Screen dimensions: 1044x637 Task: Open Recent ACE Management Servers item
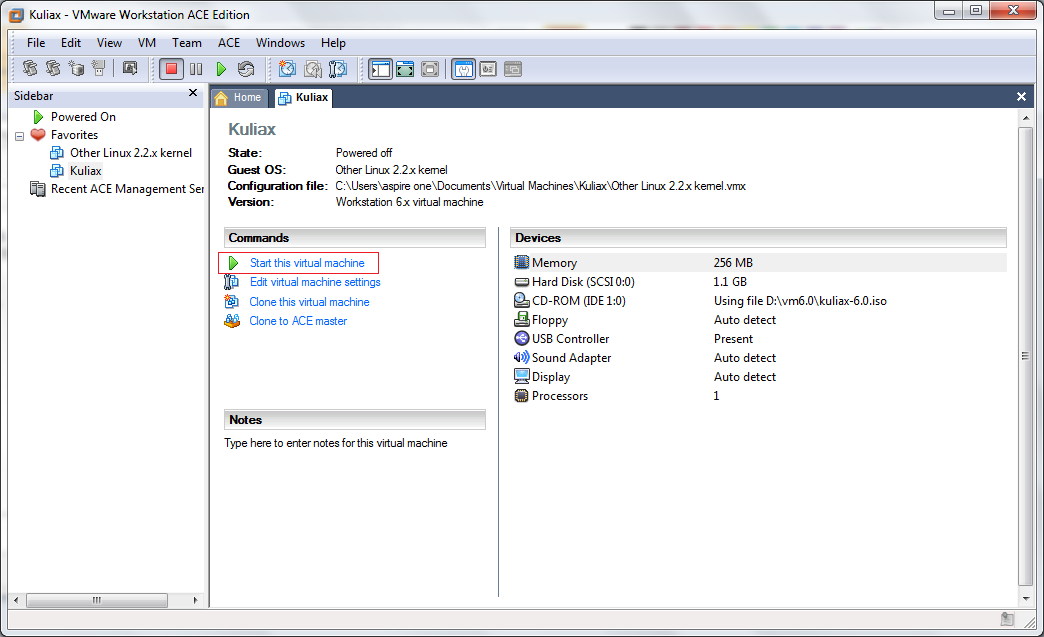(x=127, y=189)
